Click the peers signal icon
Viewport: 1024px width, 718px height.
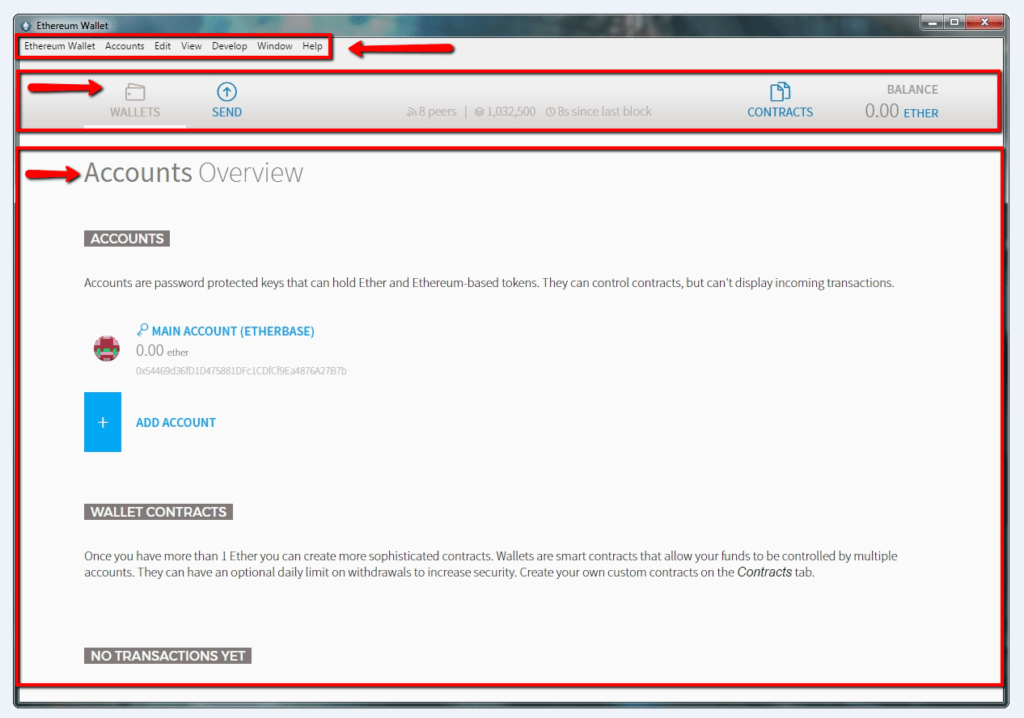tap(411, 112)
